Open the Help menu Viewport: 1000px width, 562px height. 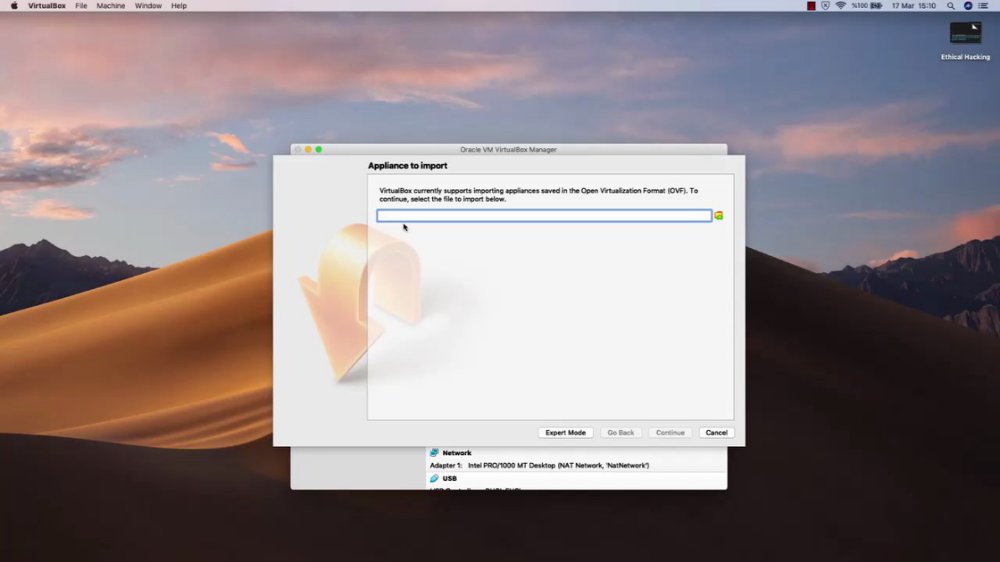(x=179, y=6)
